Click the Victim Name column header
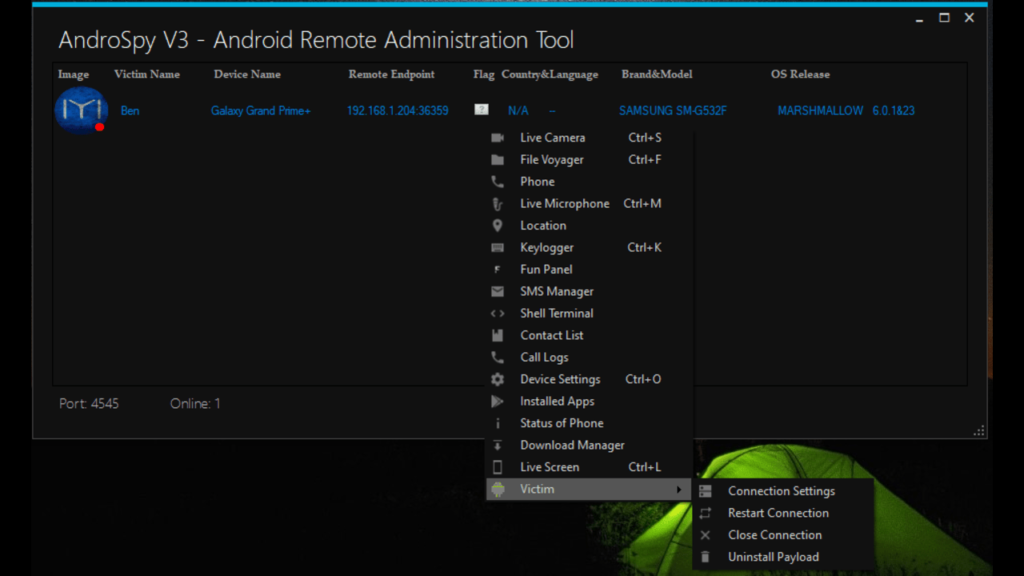 (x=147, y=74)
